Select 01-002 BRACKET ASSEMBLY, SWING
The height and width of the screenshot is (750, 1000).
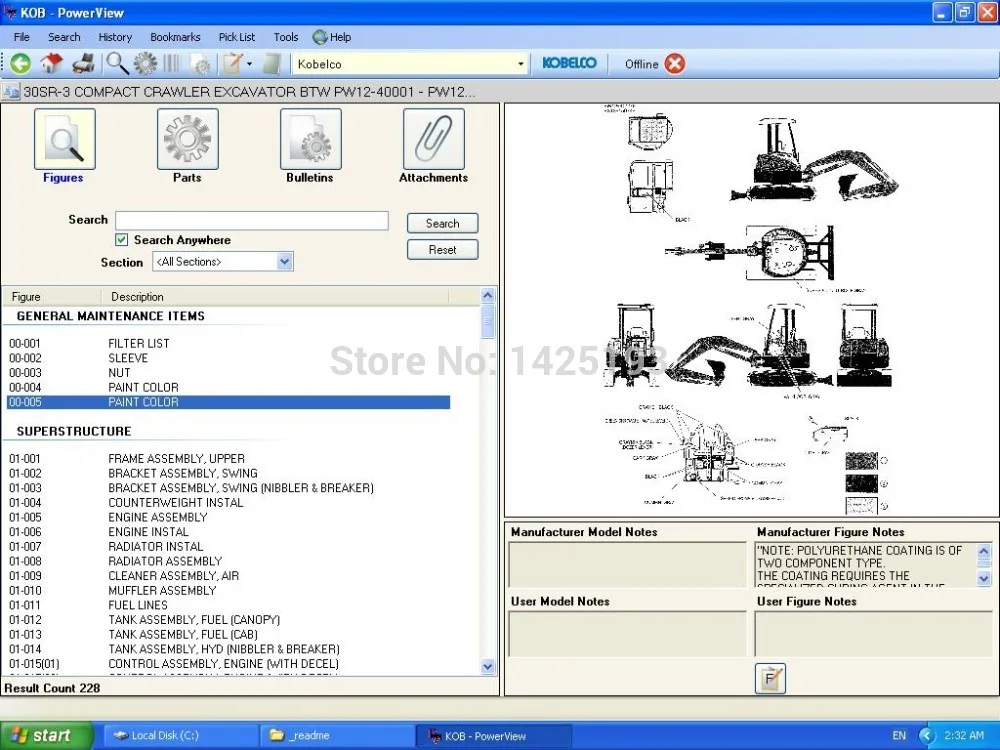(x=228, y=473)
